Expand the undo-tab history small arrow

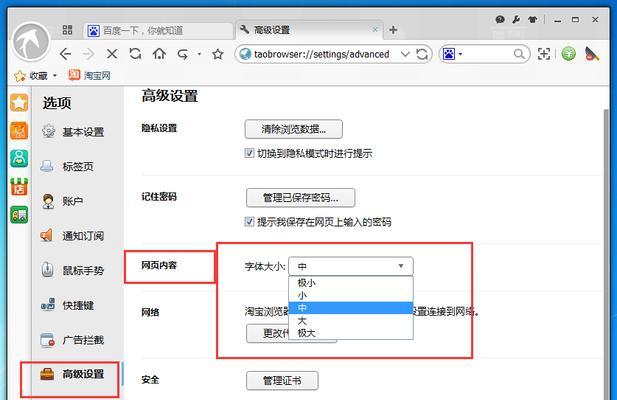(x=200, y=54)
